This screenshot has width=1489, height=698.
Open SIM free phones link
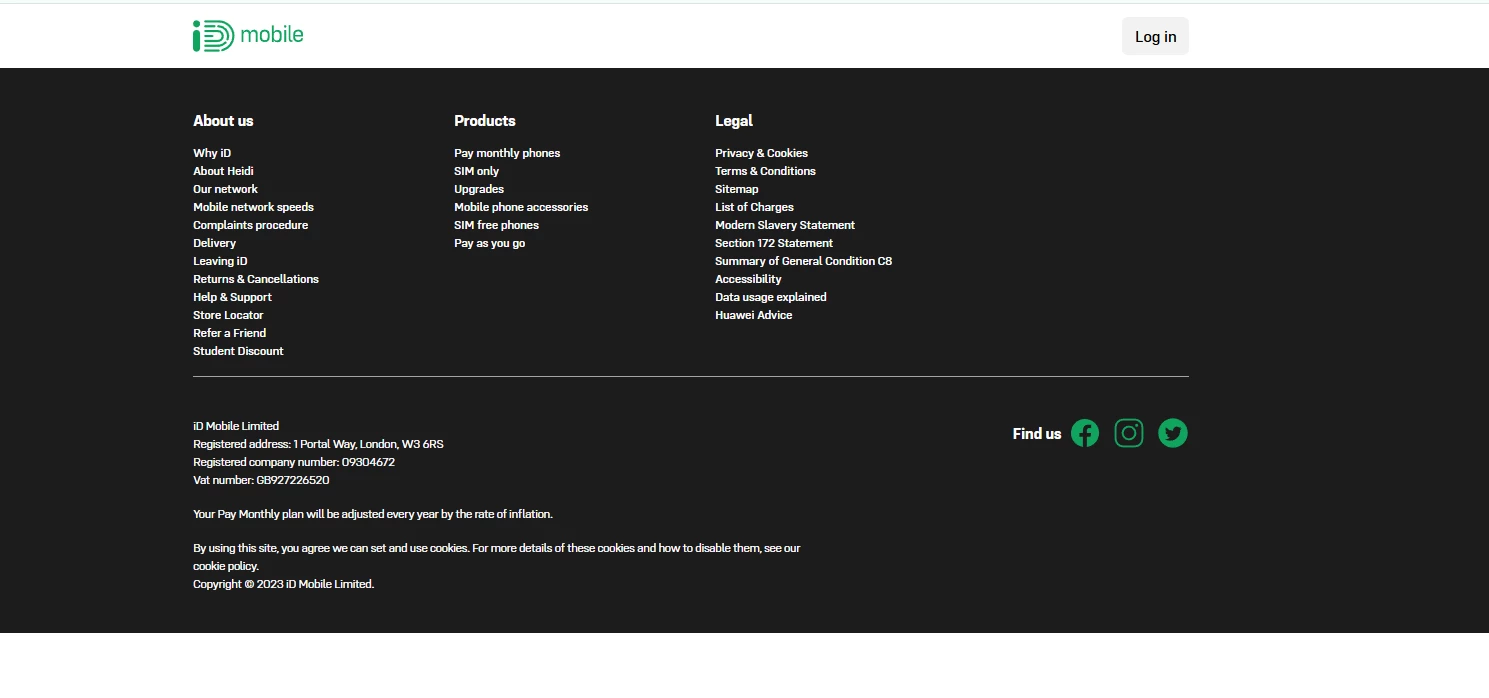tap(496, 225)
